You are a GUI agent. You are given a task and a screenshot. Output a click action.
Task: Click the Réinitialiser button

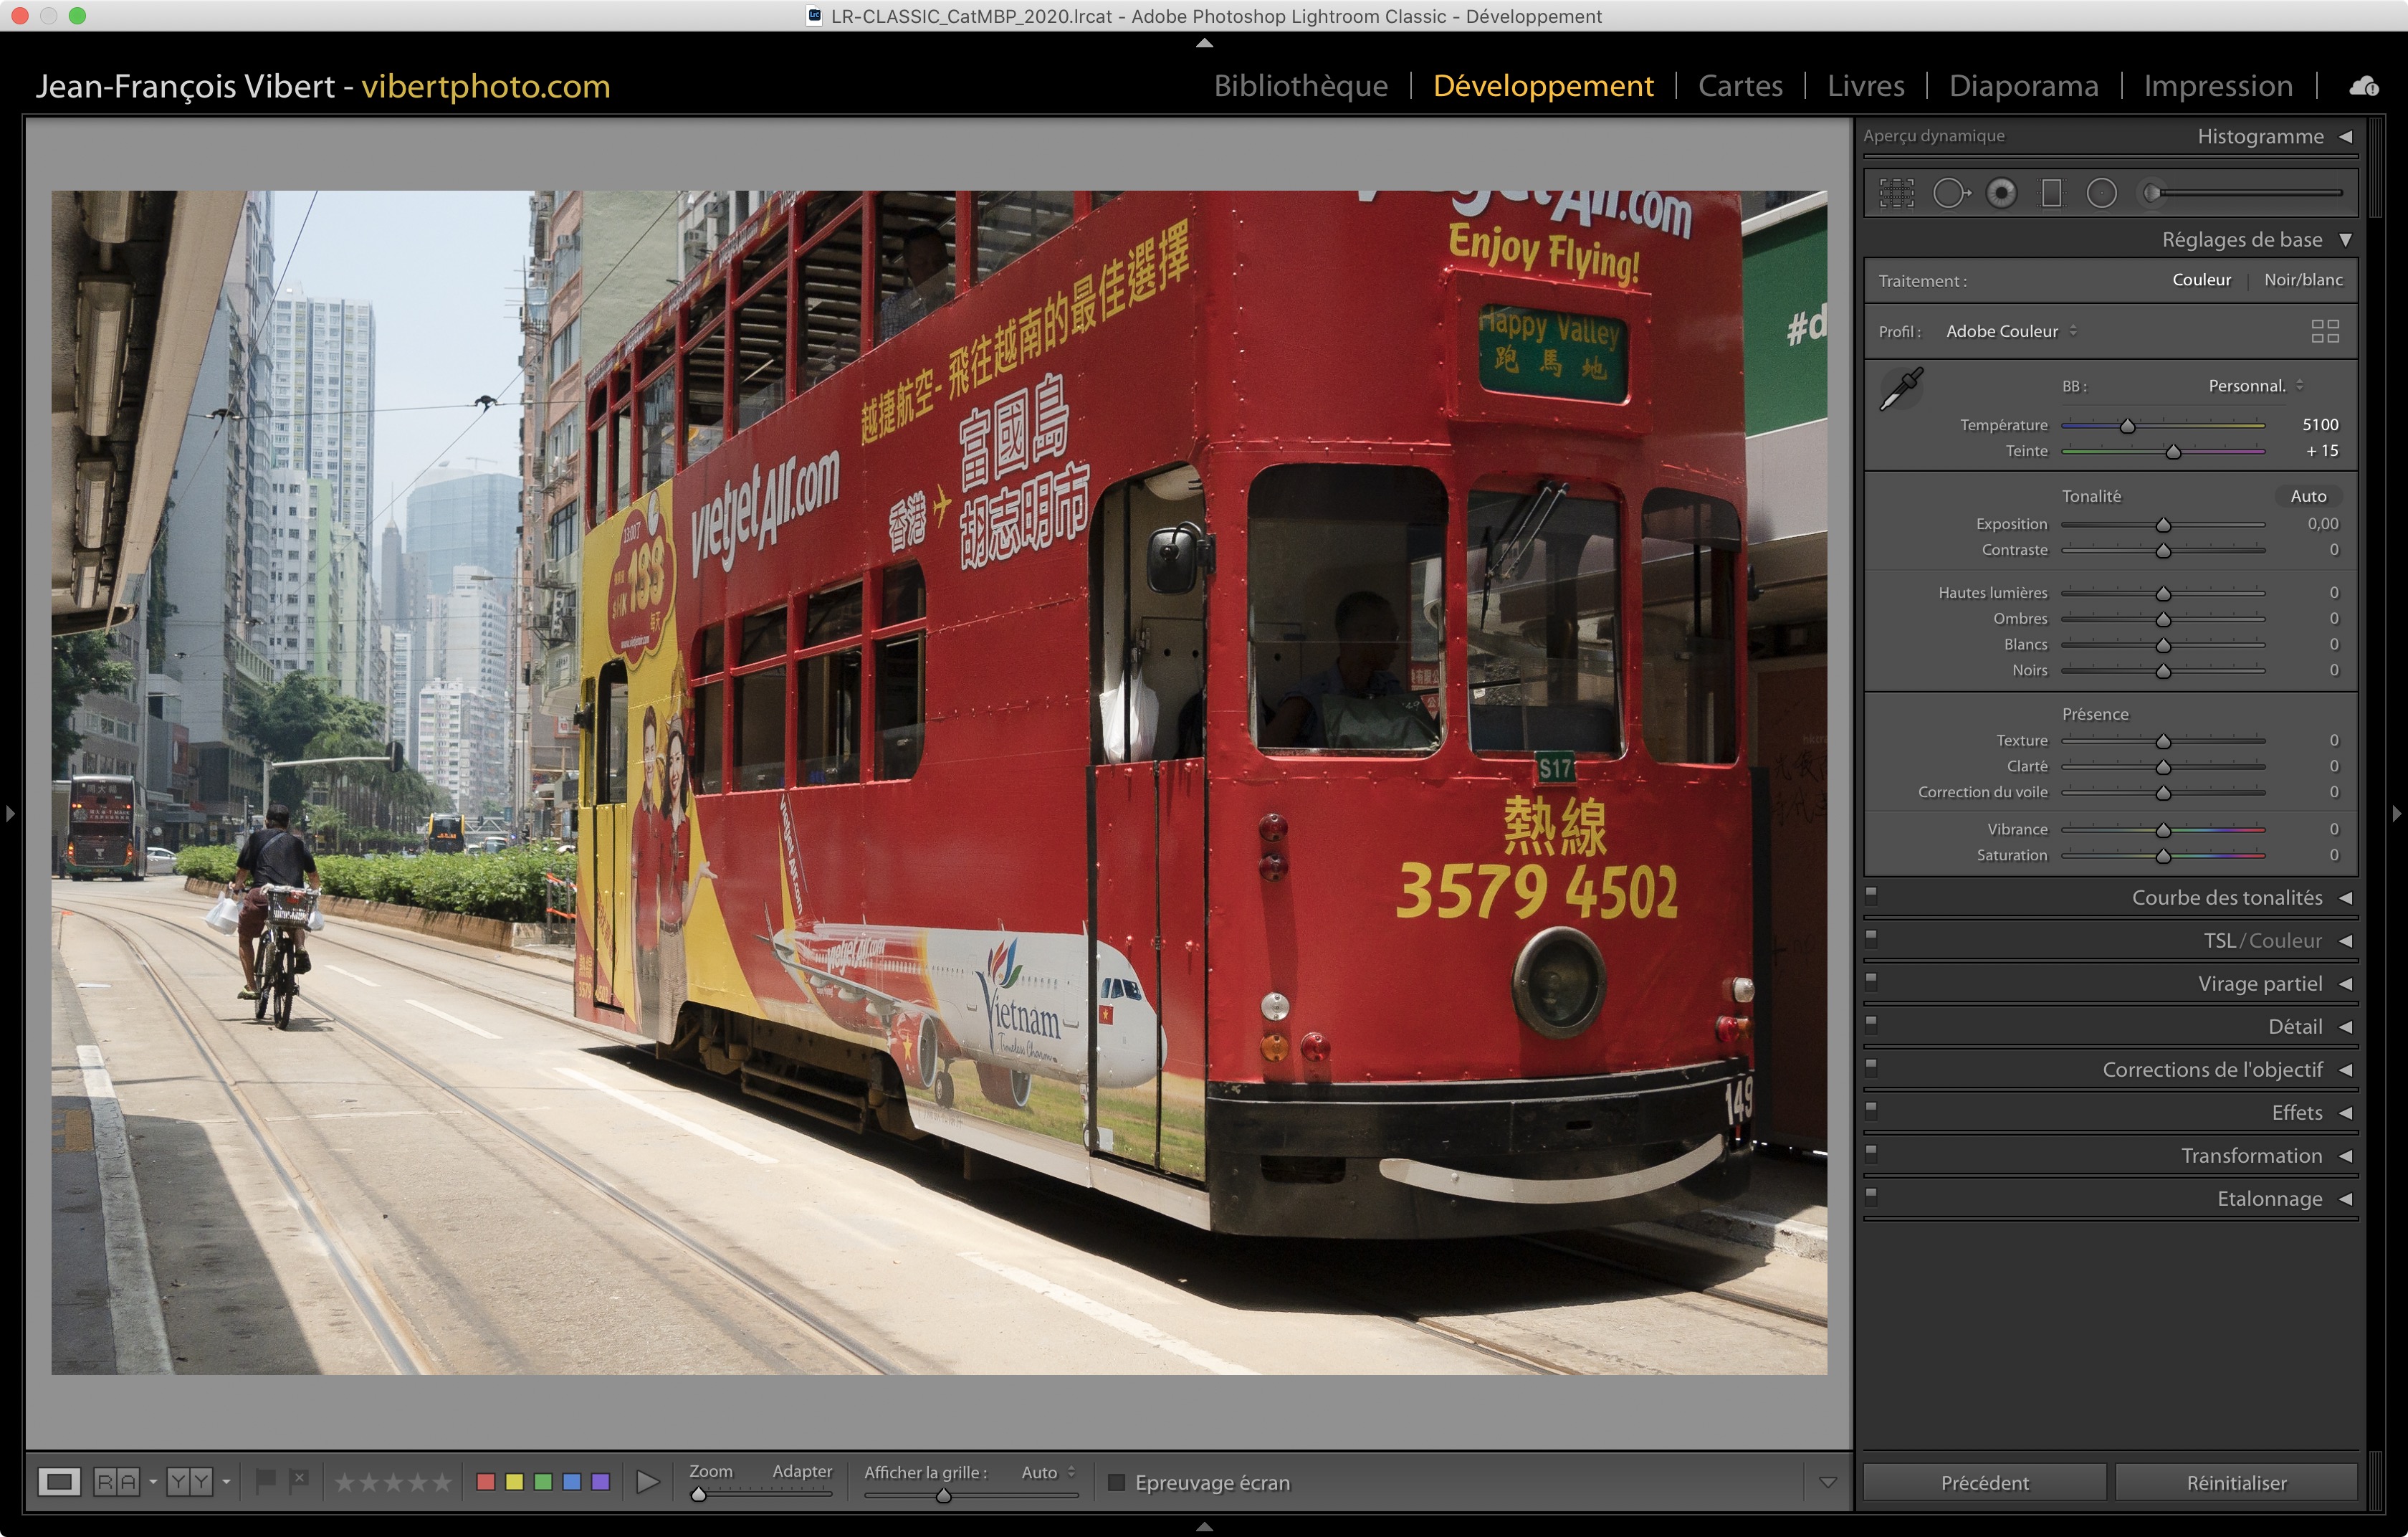[x=2236, y=1482]
